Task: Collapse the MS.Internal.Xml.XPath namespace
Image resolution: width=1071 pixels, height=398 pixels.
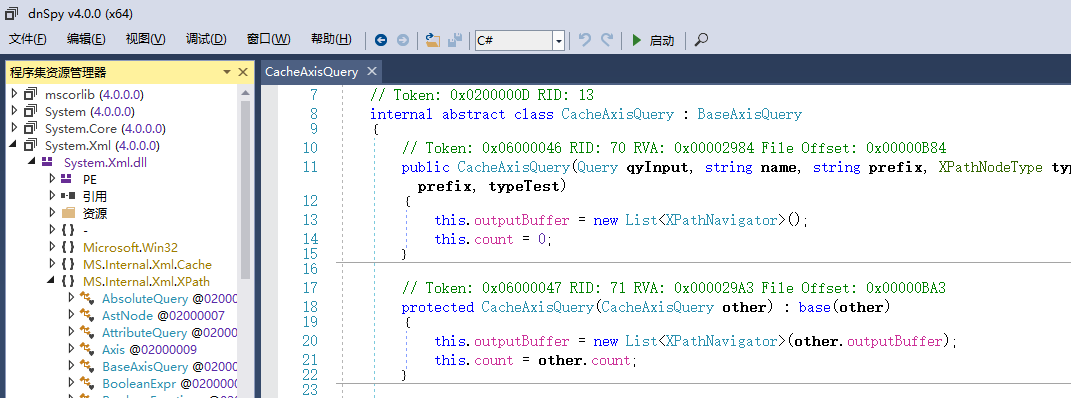Action: pos(51,281)
